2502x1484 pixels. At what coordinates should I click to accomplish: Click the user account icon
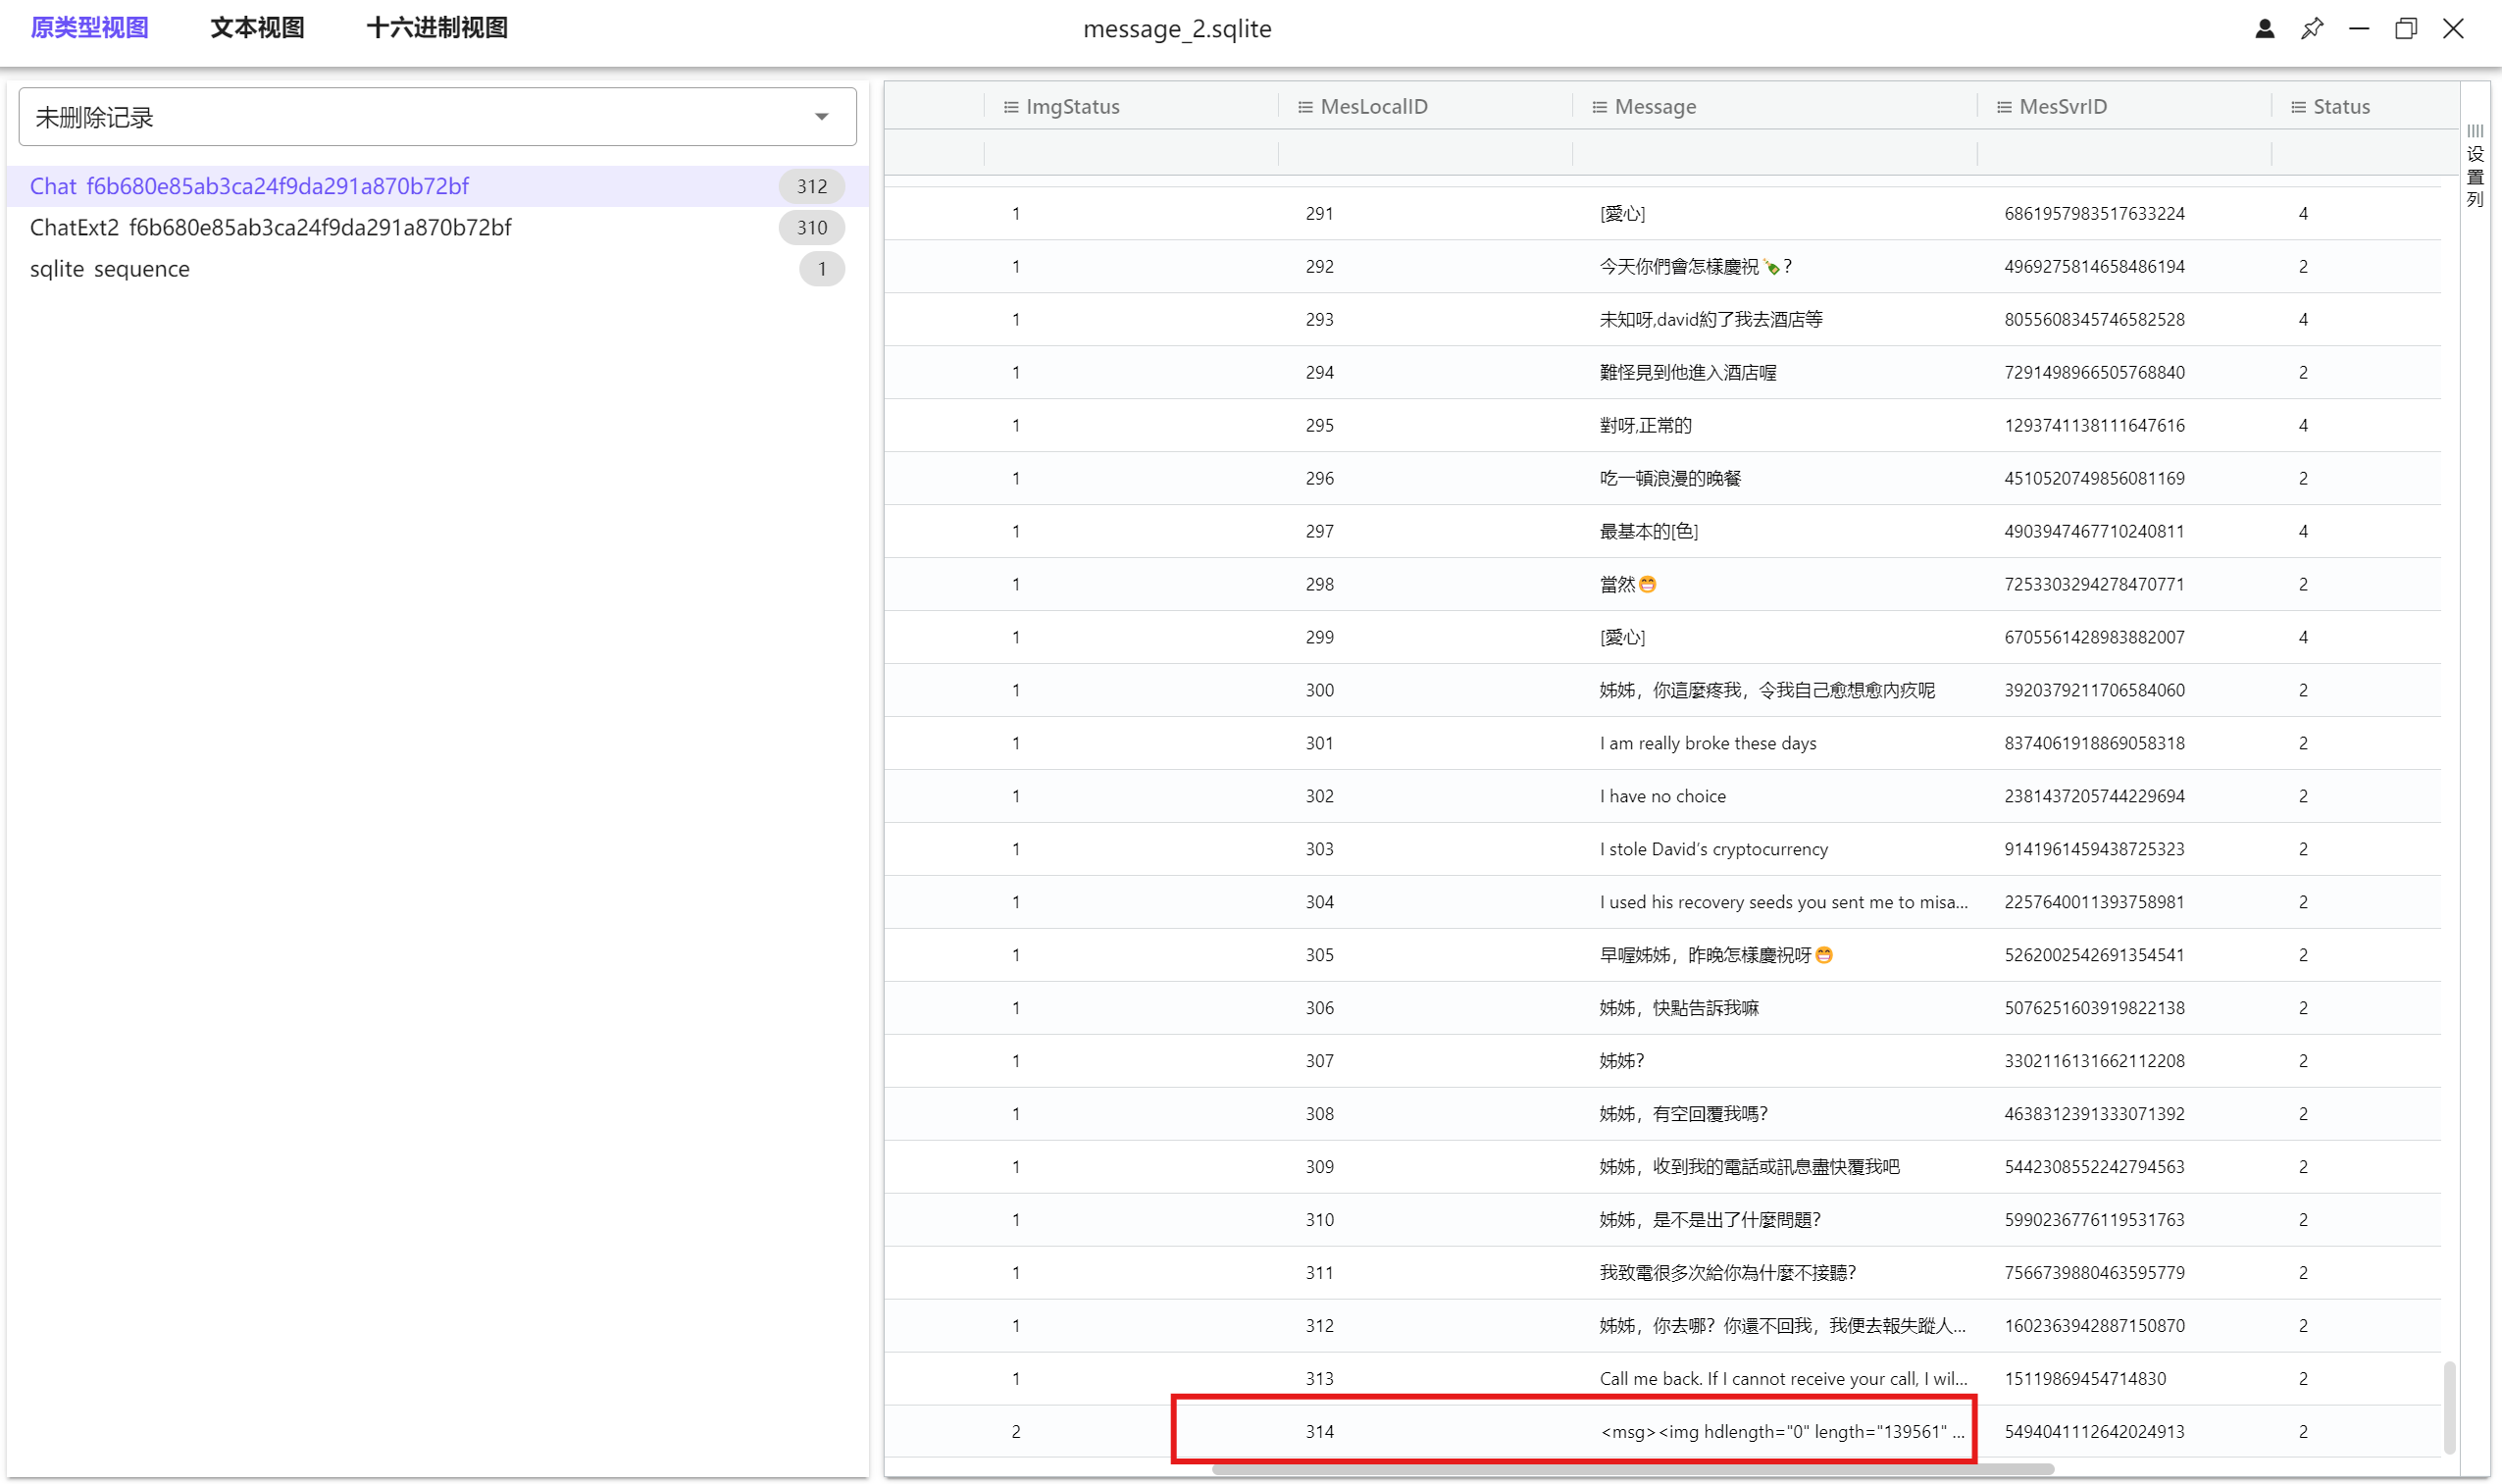click(2264, 29)
